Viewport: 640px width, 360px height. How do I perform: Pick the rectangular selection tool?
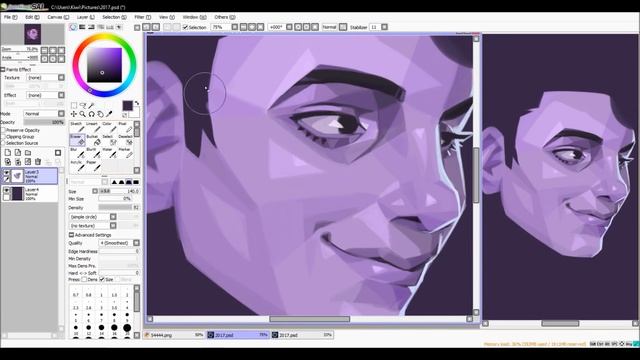[x=74, y=106]
